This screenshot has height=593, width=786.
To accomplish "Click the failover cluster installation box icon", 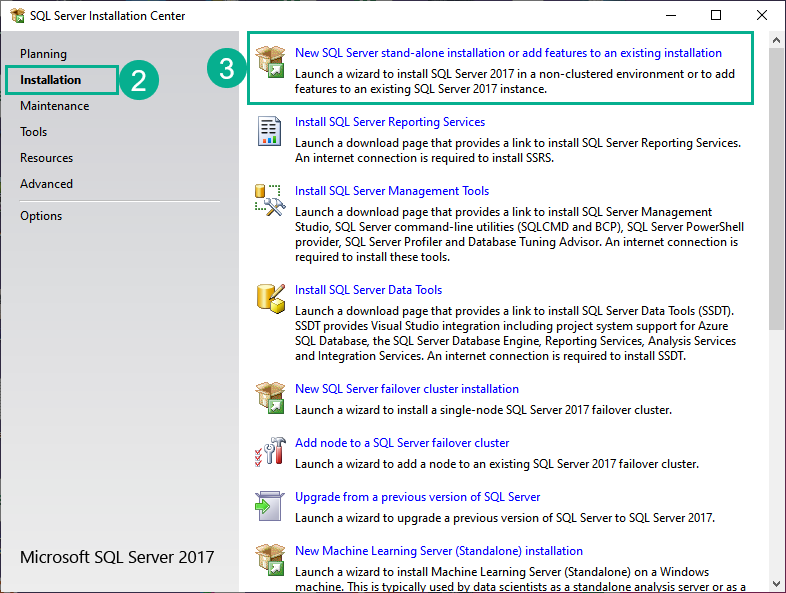I will click(x=270, y=398).
